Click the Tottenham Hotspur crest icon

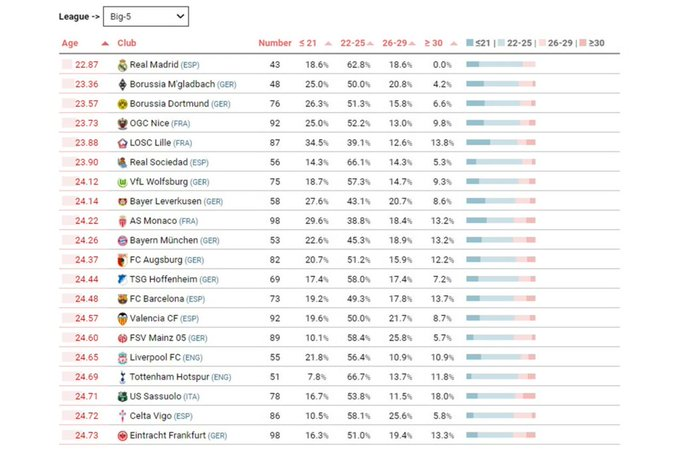coord(122,377)
